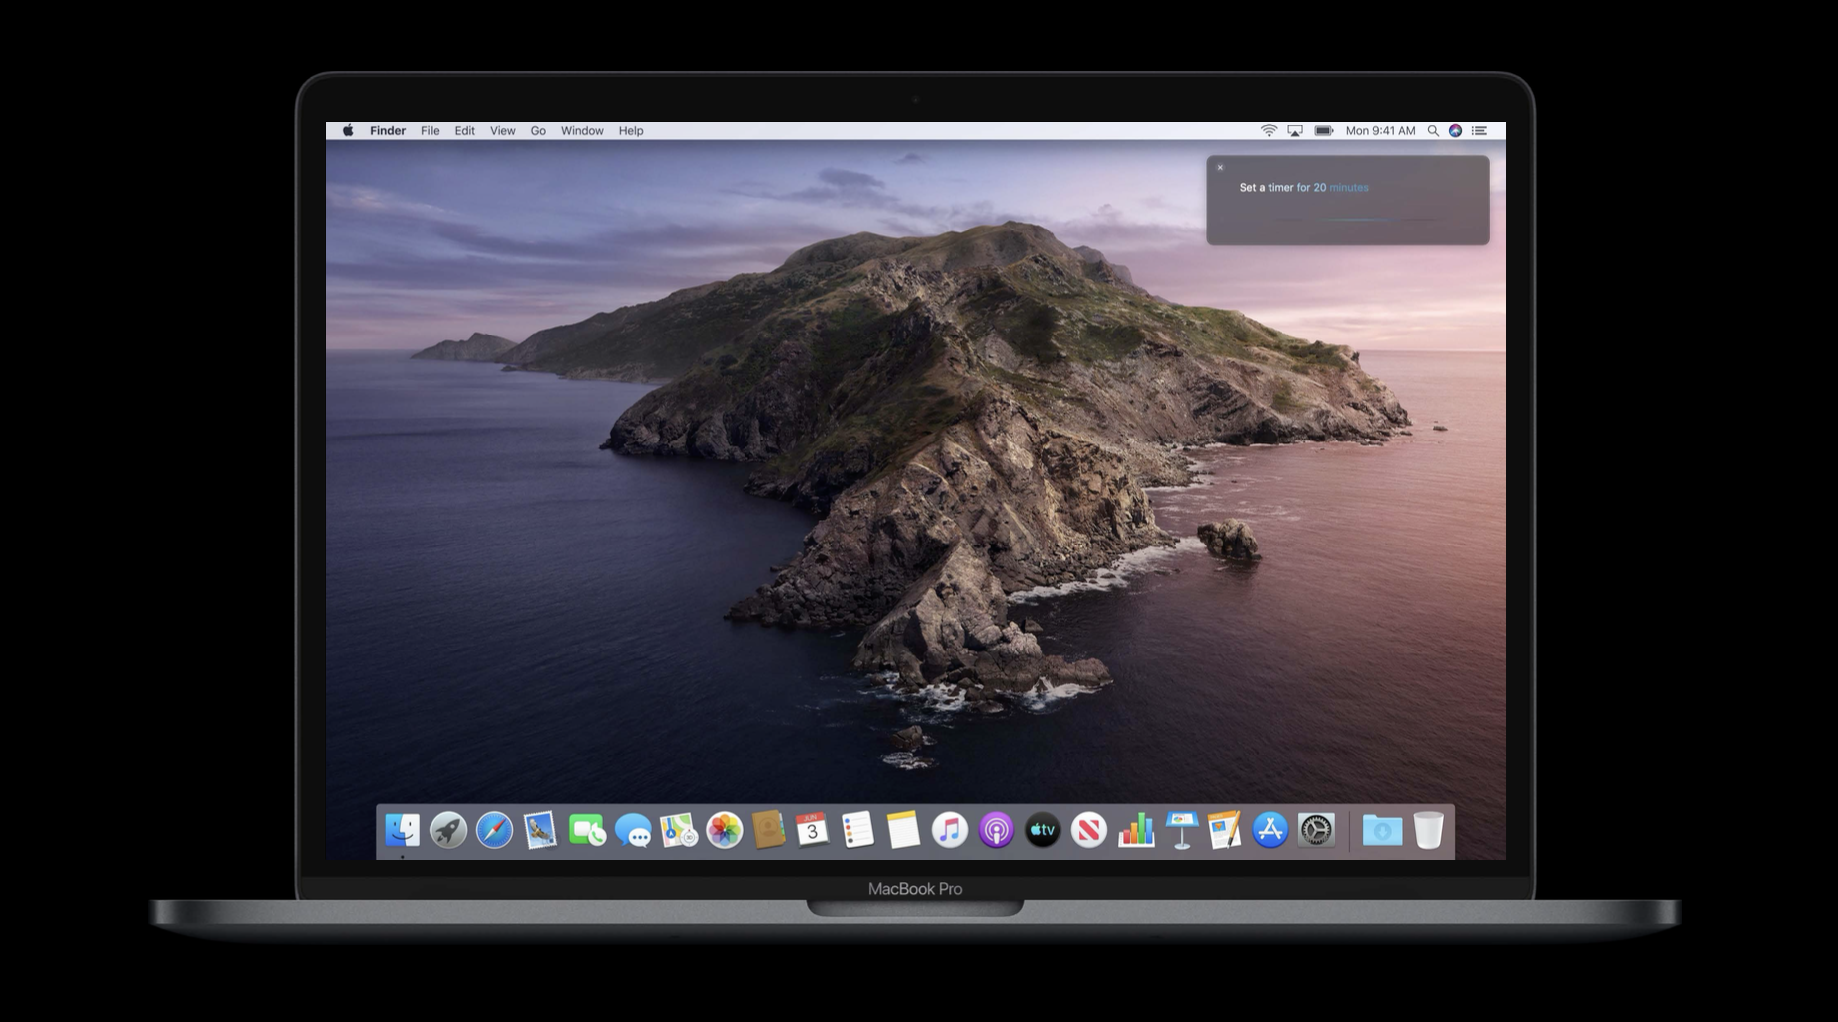1838x1022 pixels.
Task: Show Notification Center from the menu bar
Action: point(1480,131)
